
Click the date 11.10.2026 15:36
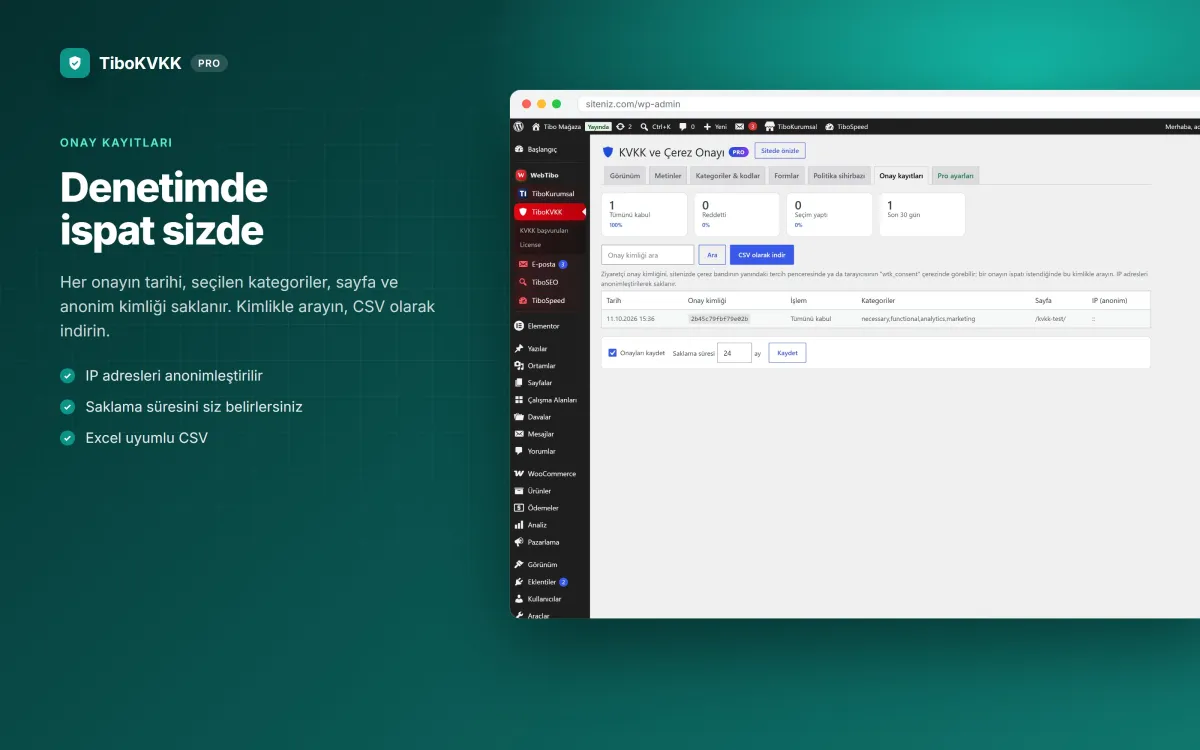click(x=631, y=319)
